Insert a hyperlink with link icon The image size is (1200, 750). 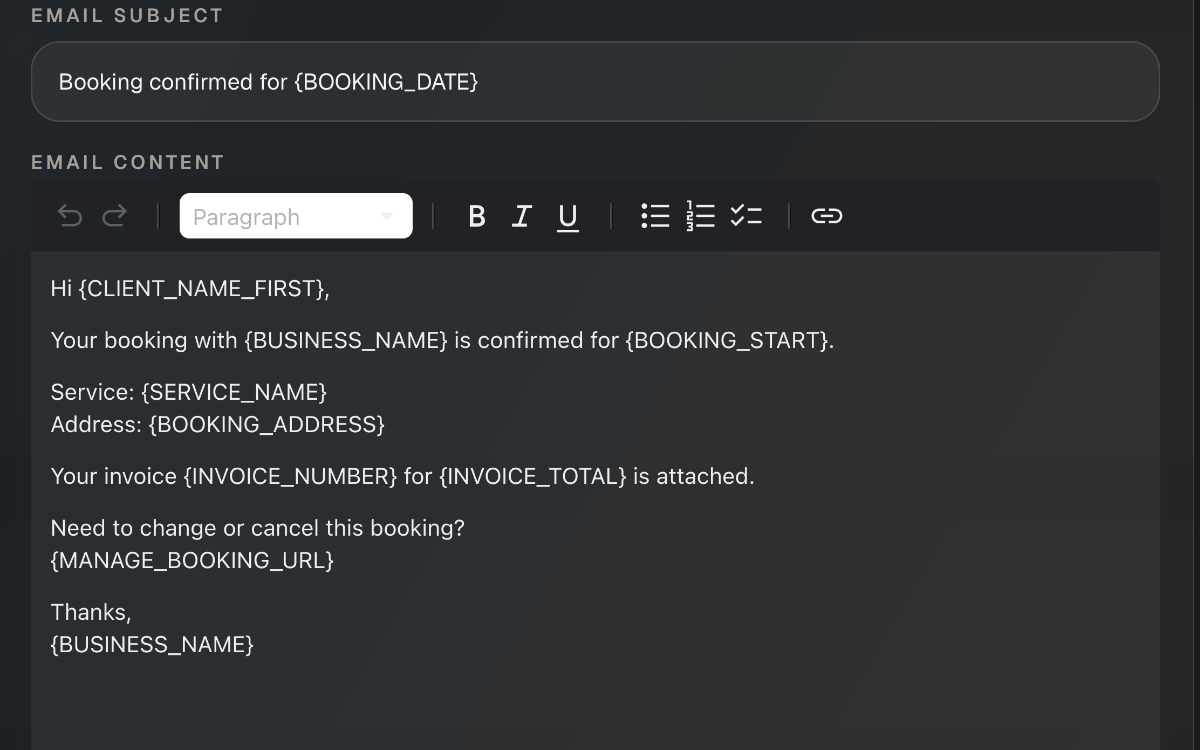pyautogui.click(x=827, y=216)
